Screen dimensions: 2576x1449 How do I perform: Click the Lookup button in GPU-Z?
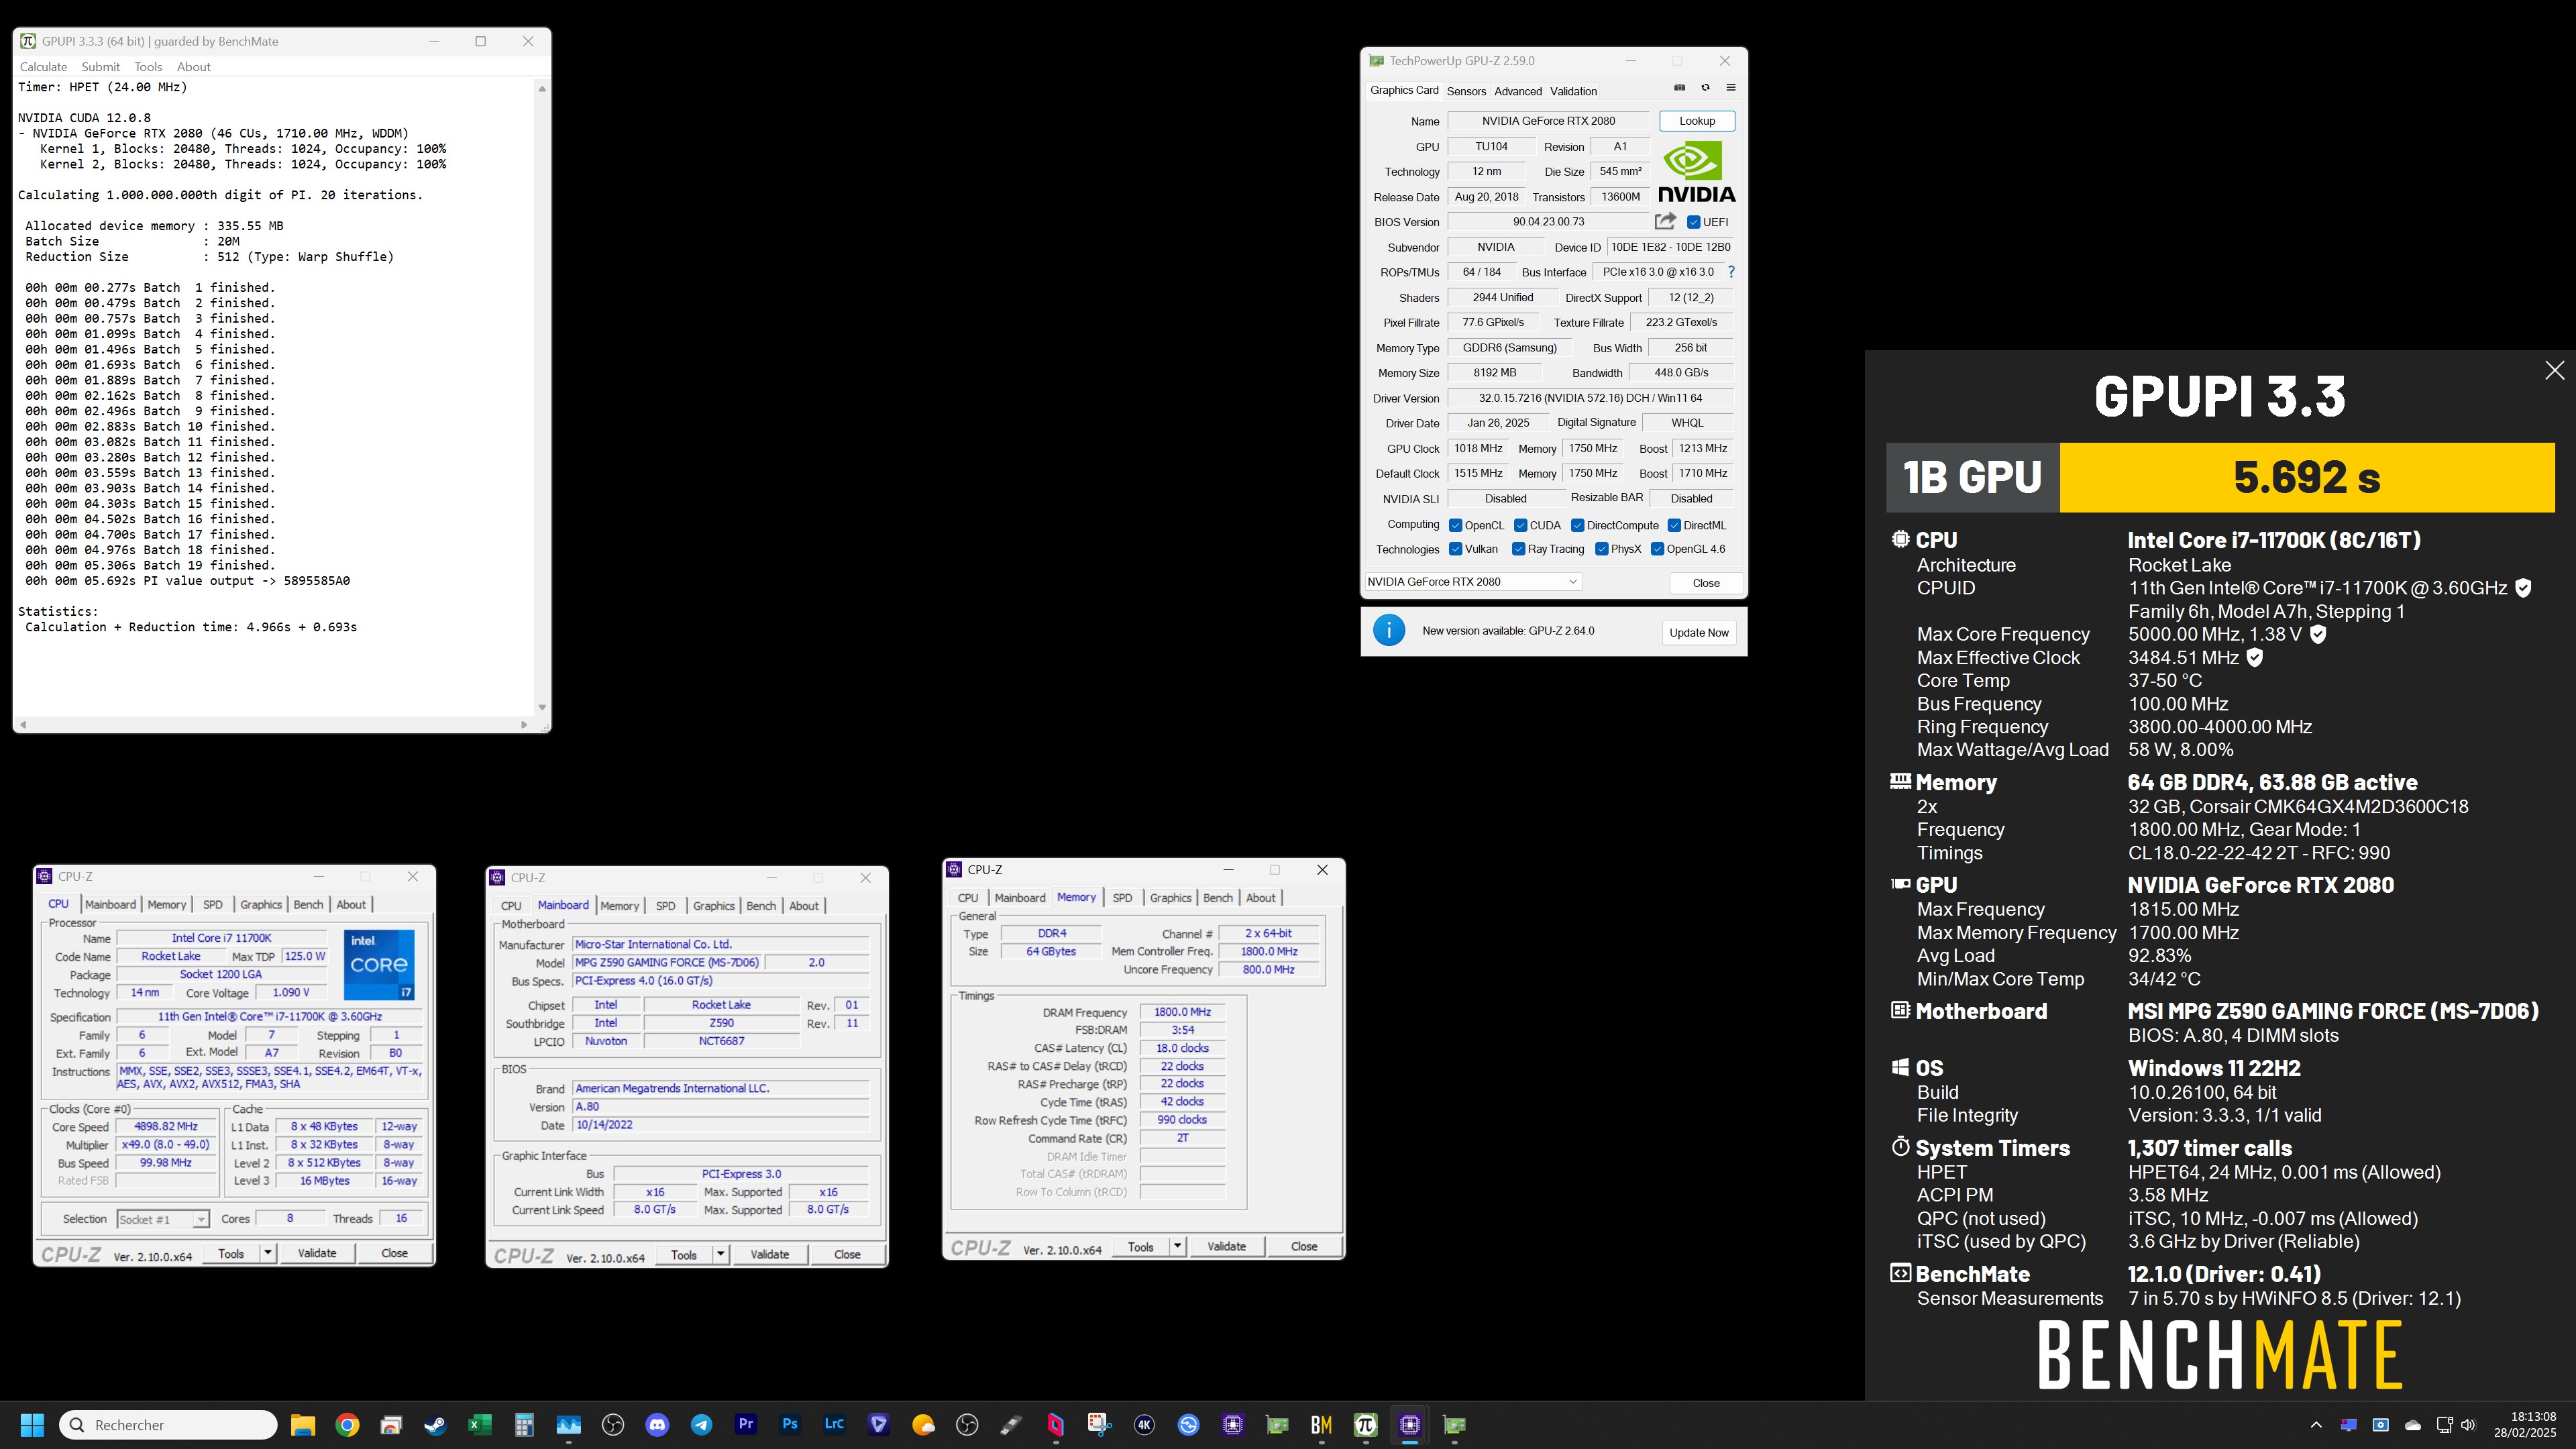1697,121
